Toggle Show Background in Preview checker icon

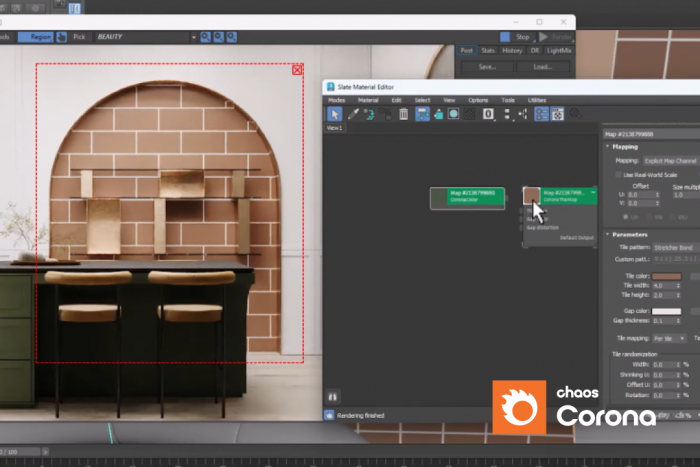pyautogui.click(x=469, y=114)
